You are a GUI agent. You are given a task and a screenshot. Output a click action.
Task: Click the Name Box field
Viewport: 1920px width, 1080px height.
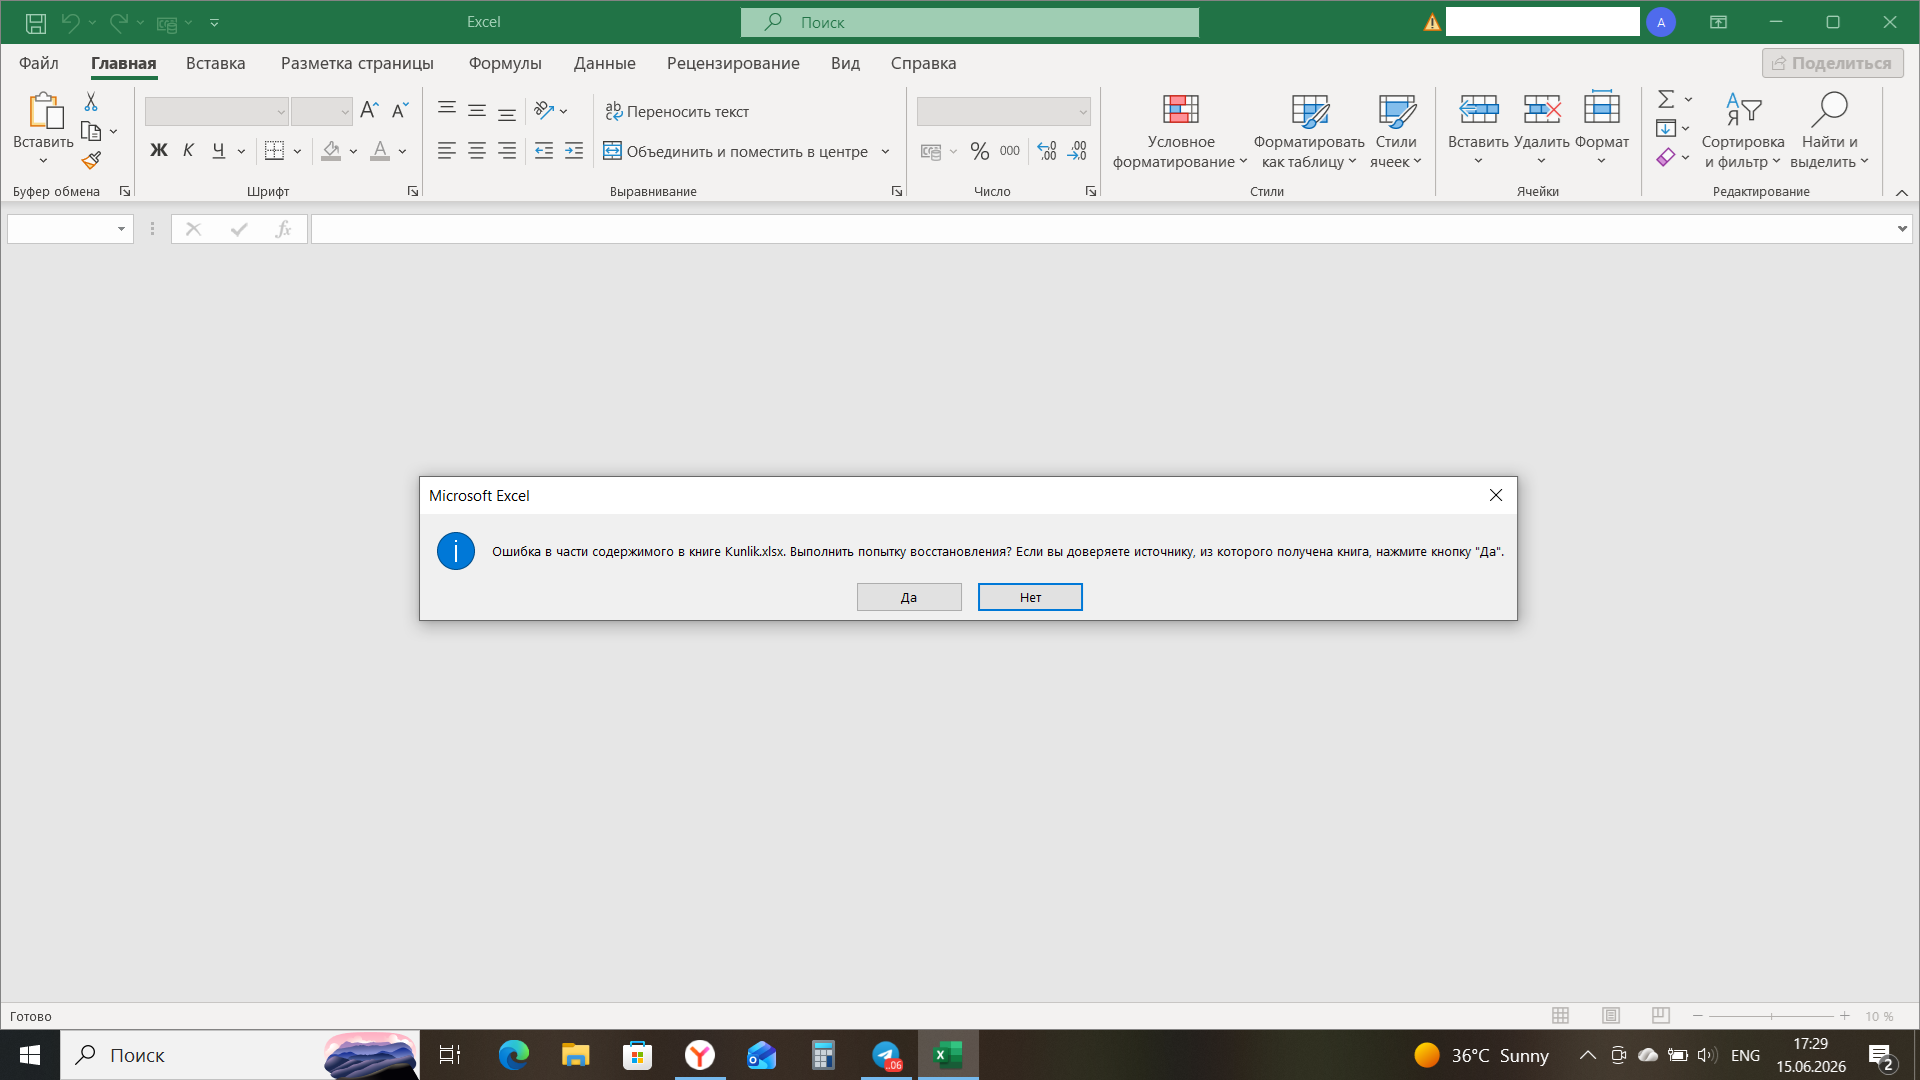point(70,229)
